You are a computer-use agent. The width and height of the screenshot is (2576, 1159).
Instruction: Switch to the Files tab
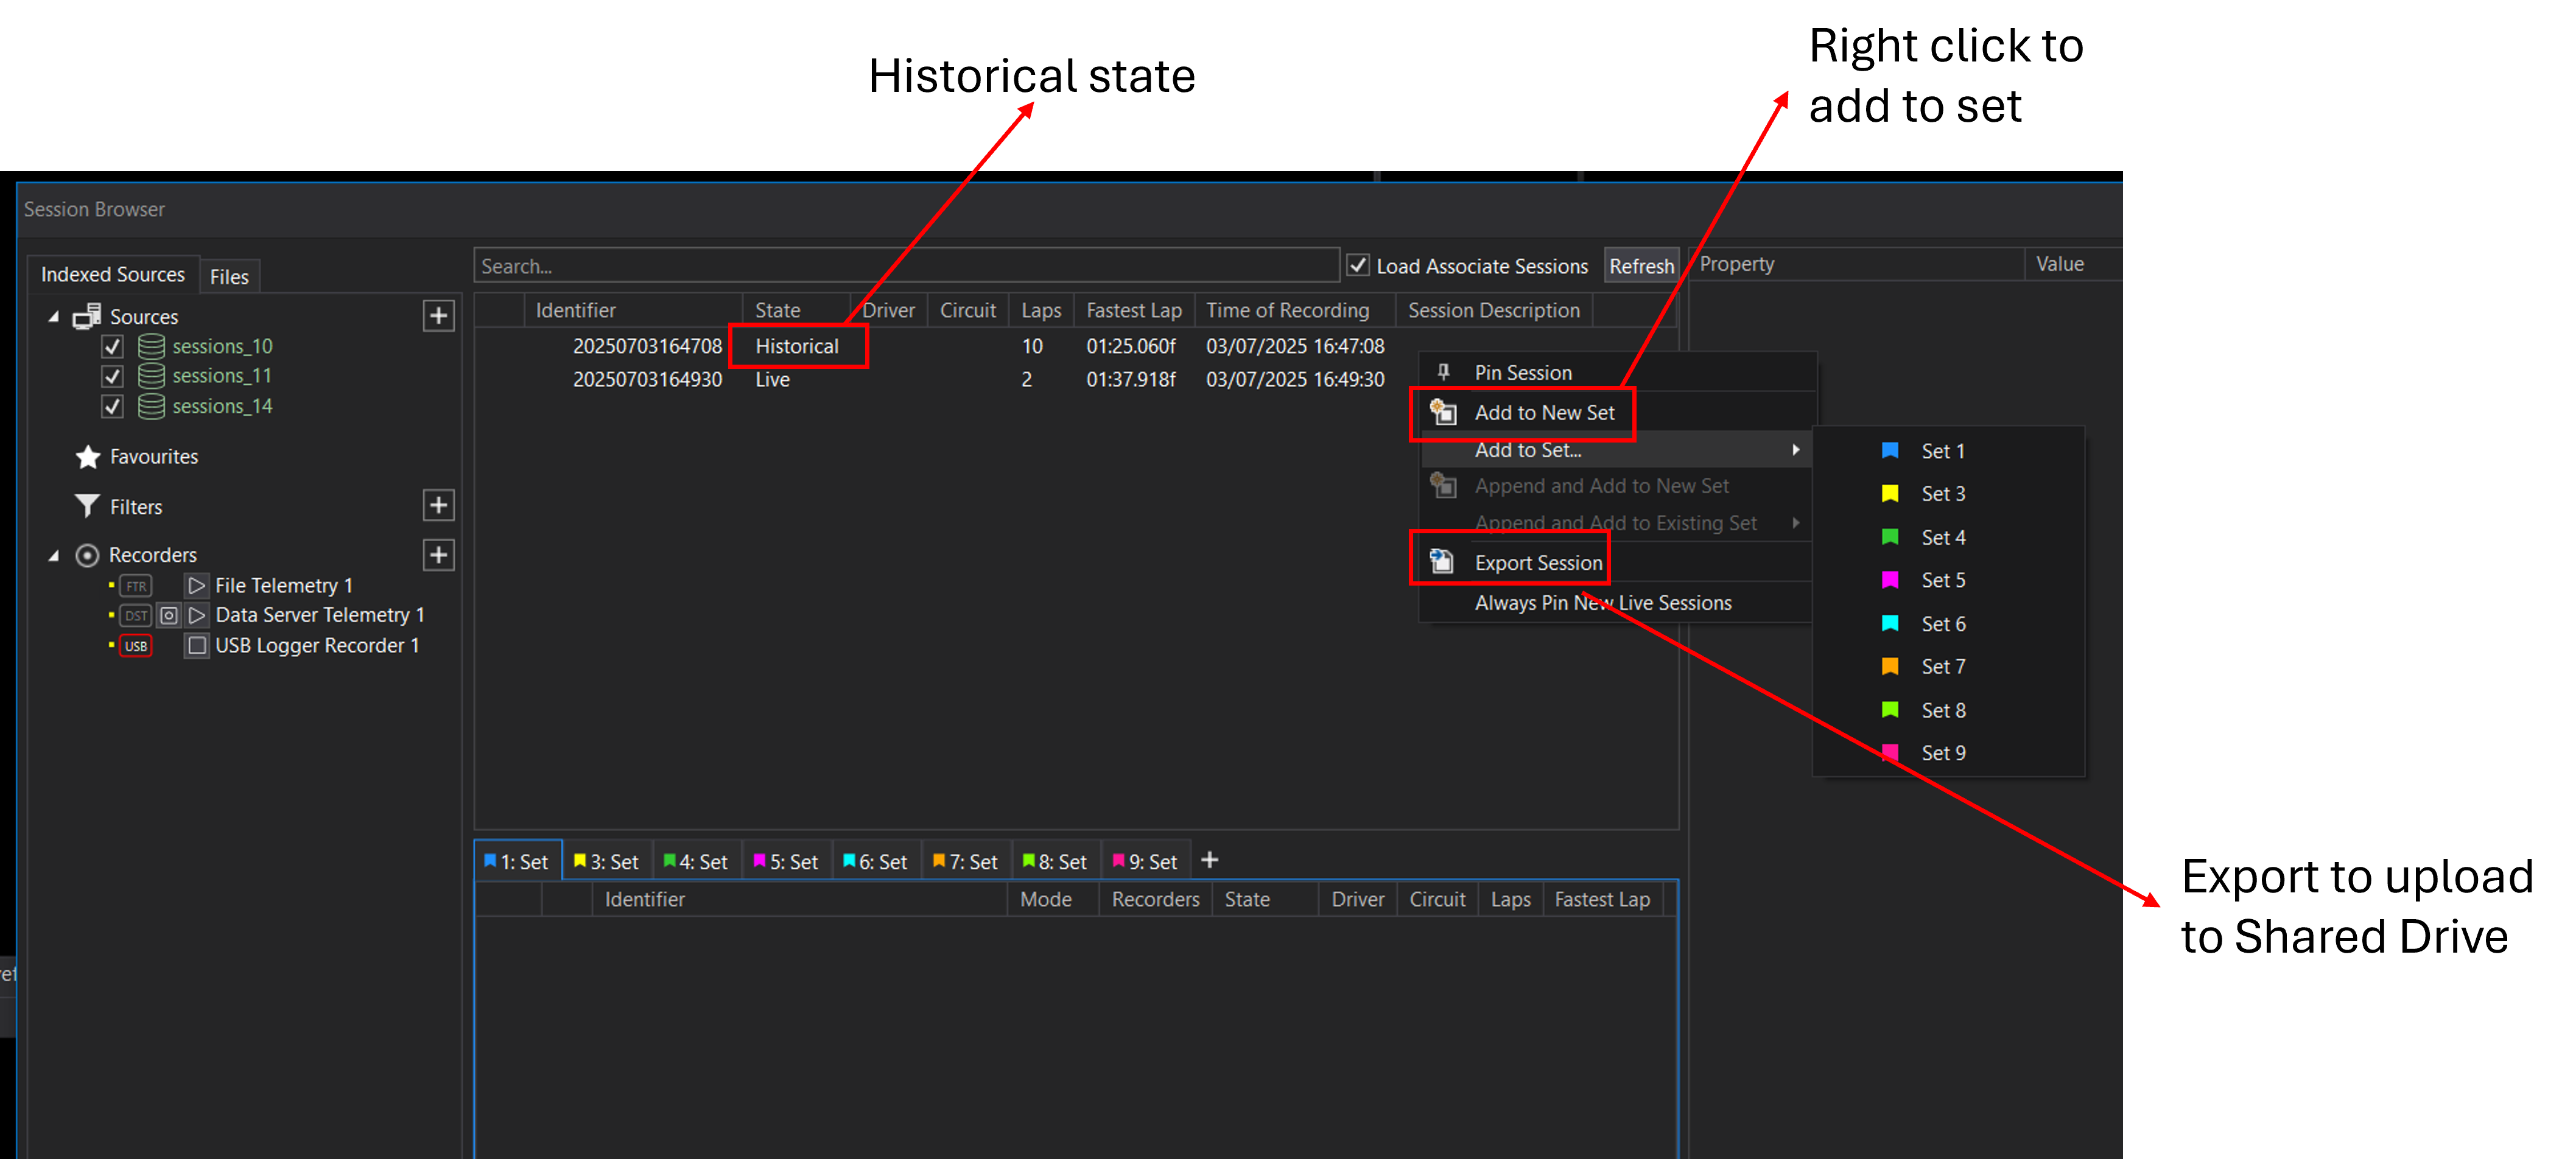[x=229, y=276]
